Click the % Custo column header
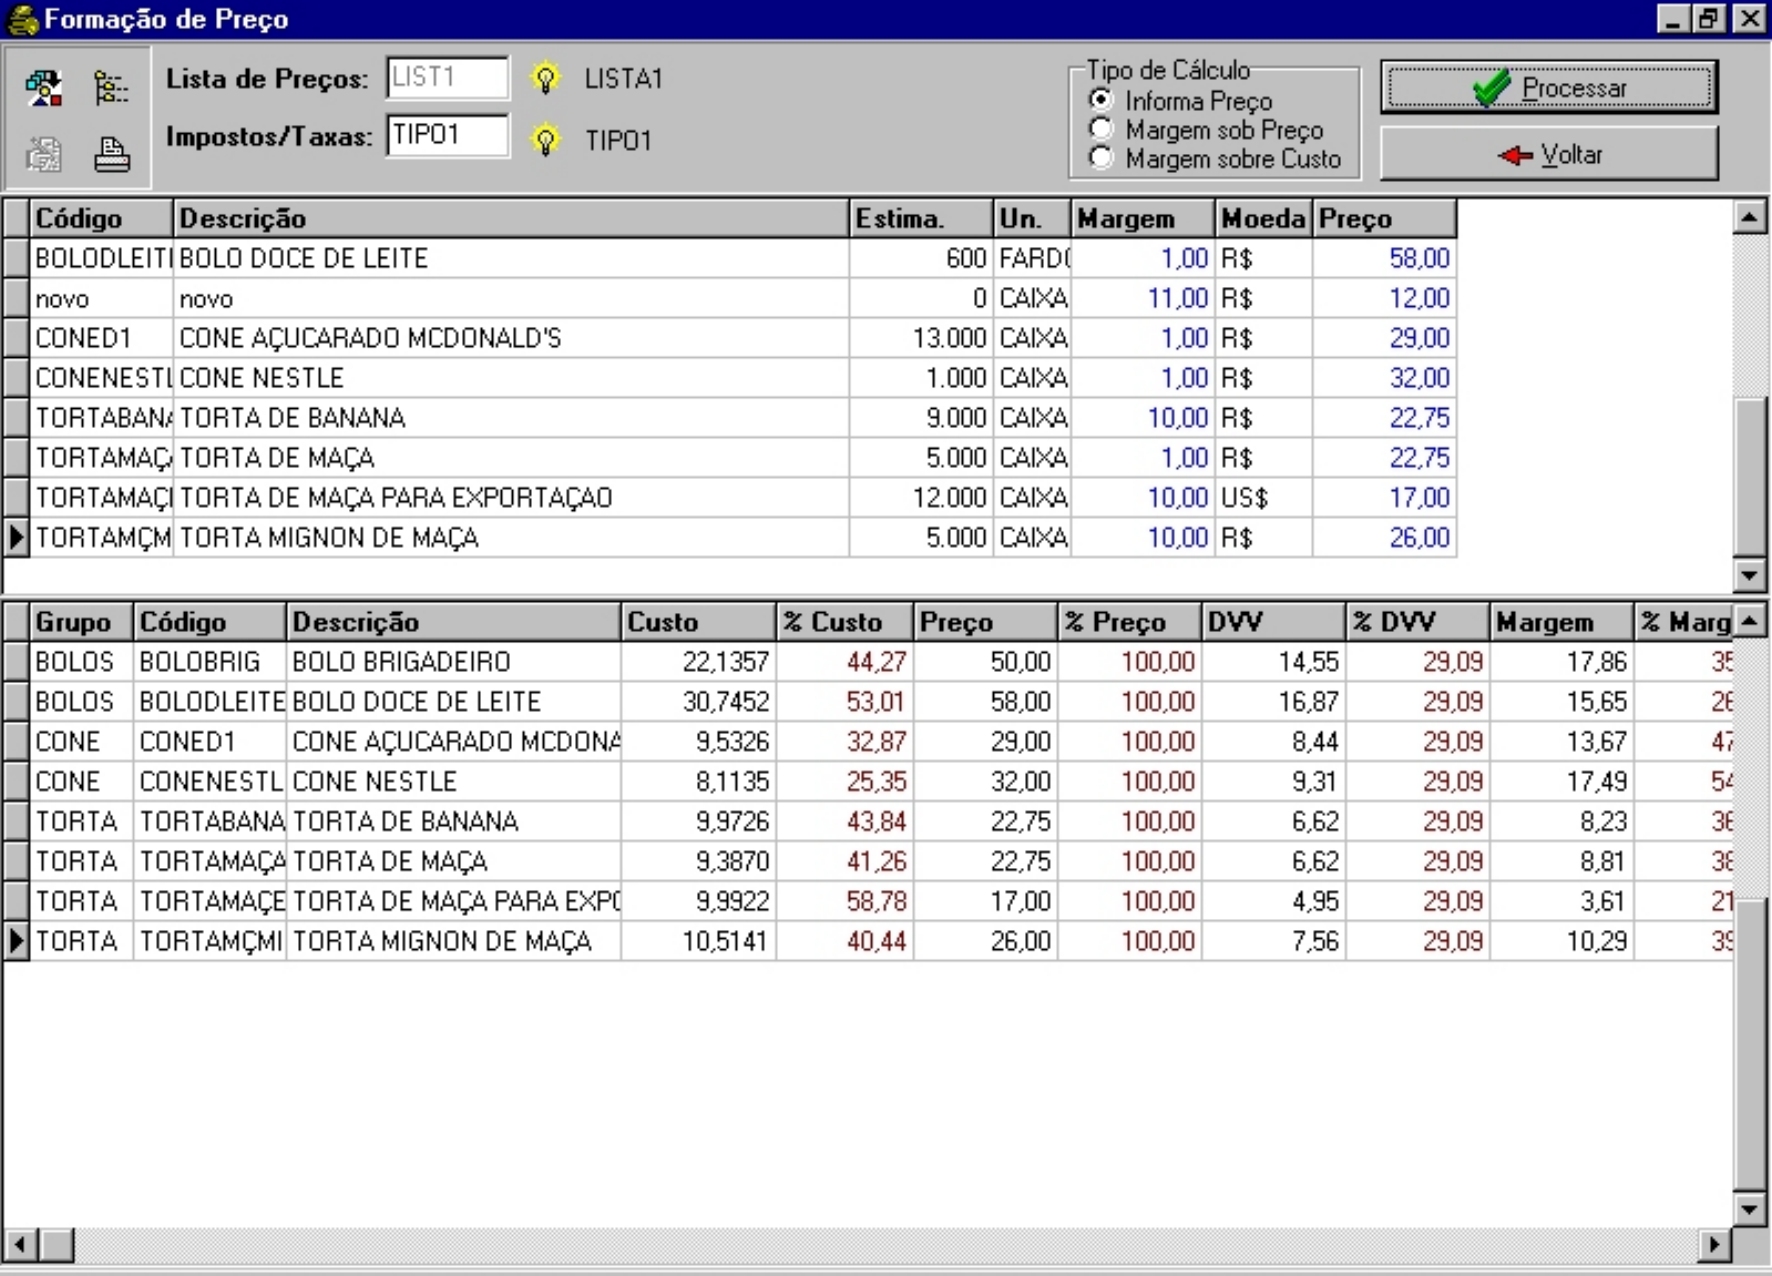The height and width of the screenshot is (1276, 1772). coord(845,622)
